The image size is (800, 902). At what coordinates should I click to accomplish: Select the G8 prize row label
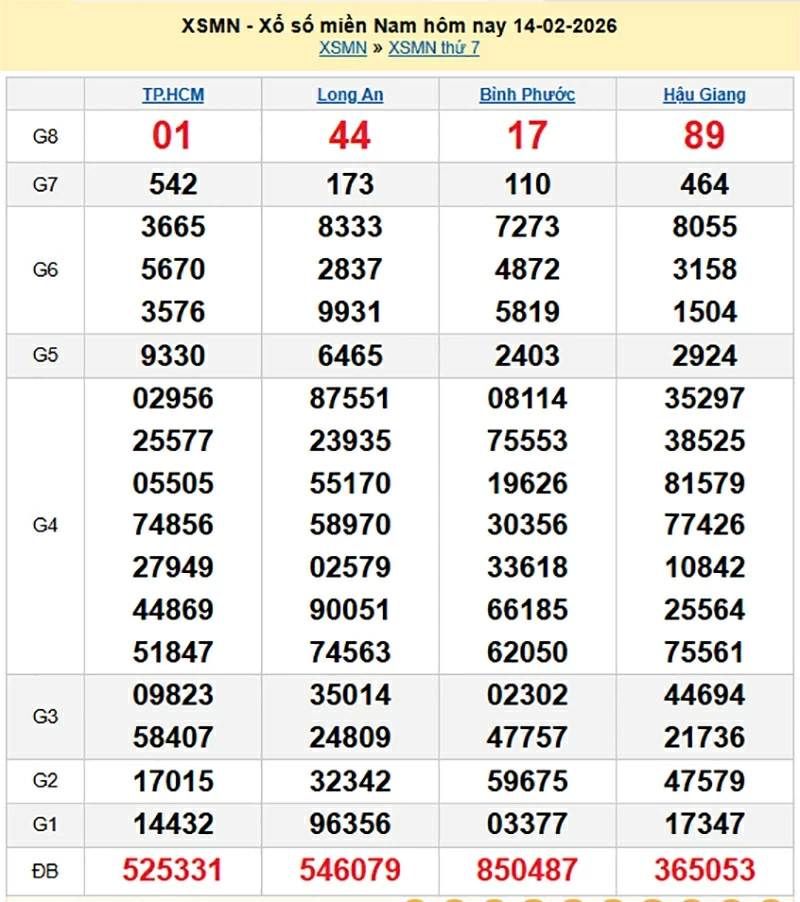[x=45, y=136]
